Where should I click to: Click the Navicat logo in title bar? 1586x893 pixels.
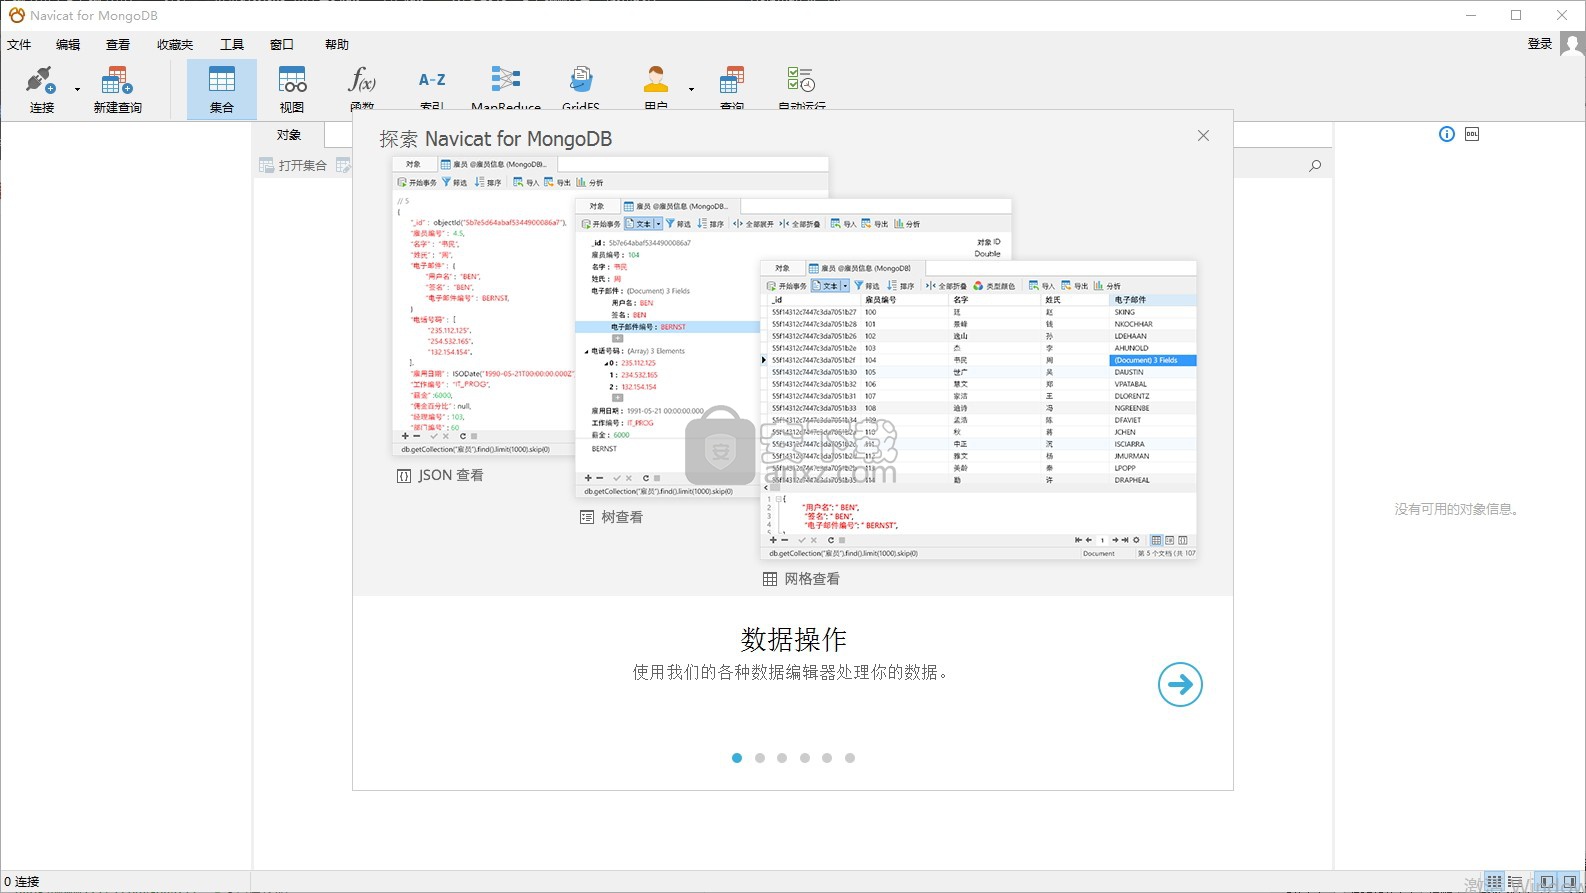pos(16,15)
